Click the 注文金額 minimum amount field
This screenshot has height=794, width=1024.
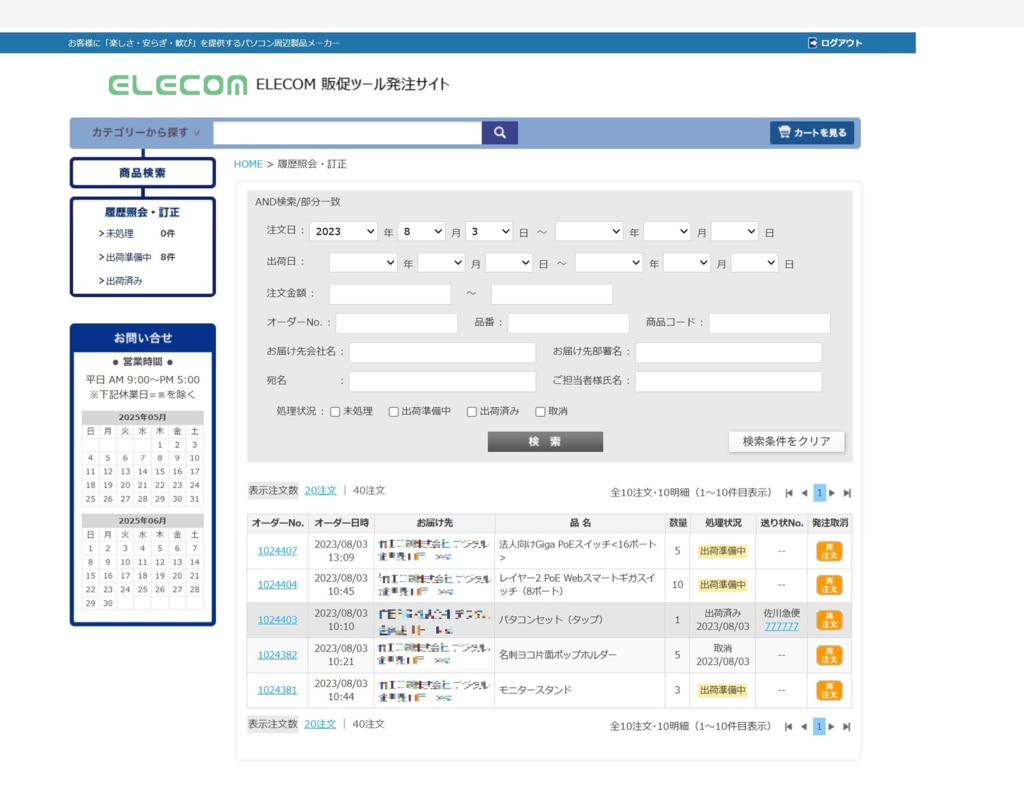(x=390, y=294)
